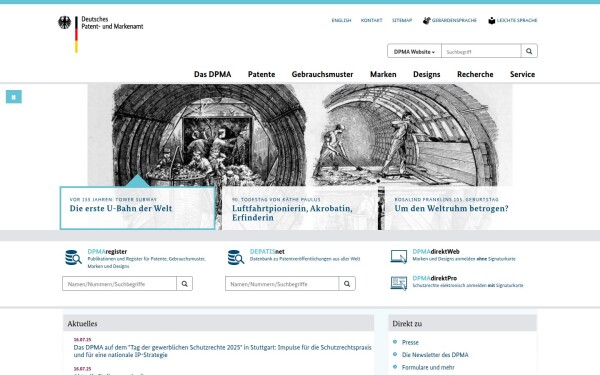This screenshot has width=600, height=375.
Task: Click the sign language hands icon
Action: pos(427,21)
